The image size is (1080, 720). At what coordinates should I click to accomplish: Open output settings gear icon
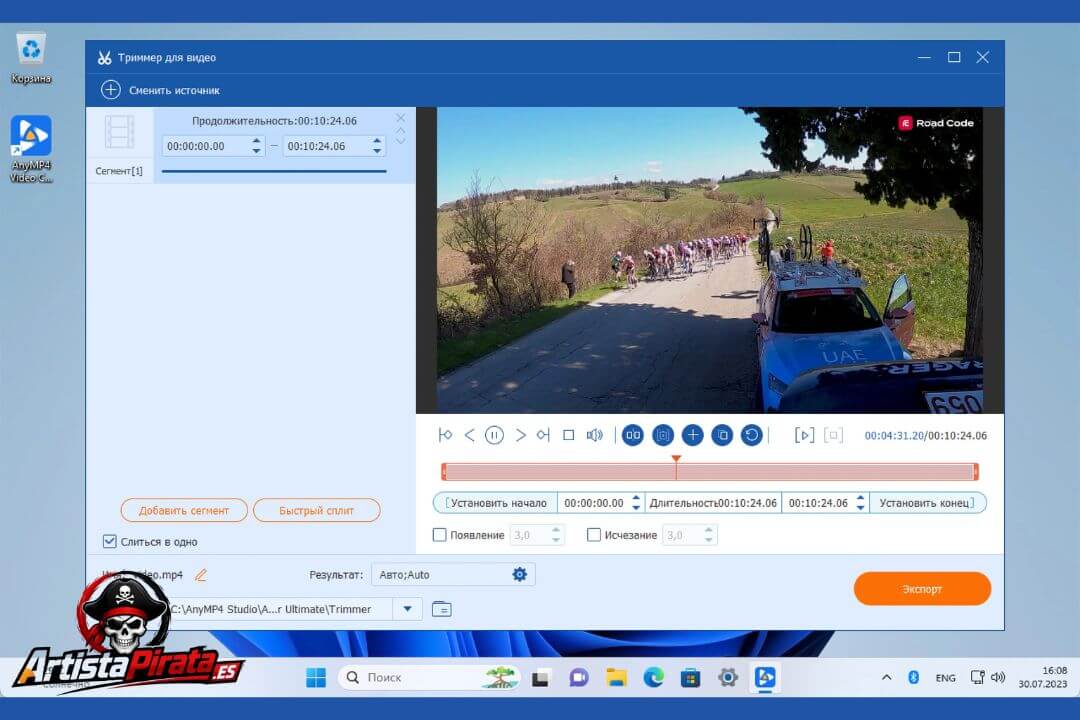(x=519, y=574)
